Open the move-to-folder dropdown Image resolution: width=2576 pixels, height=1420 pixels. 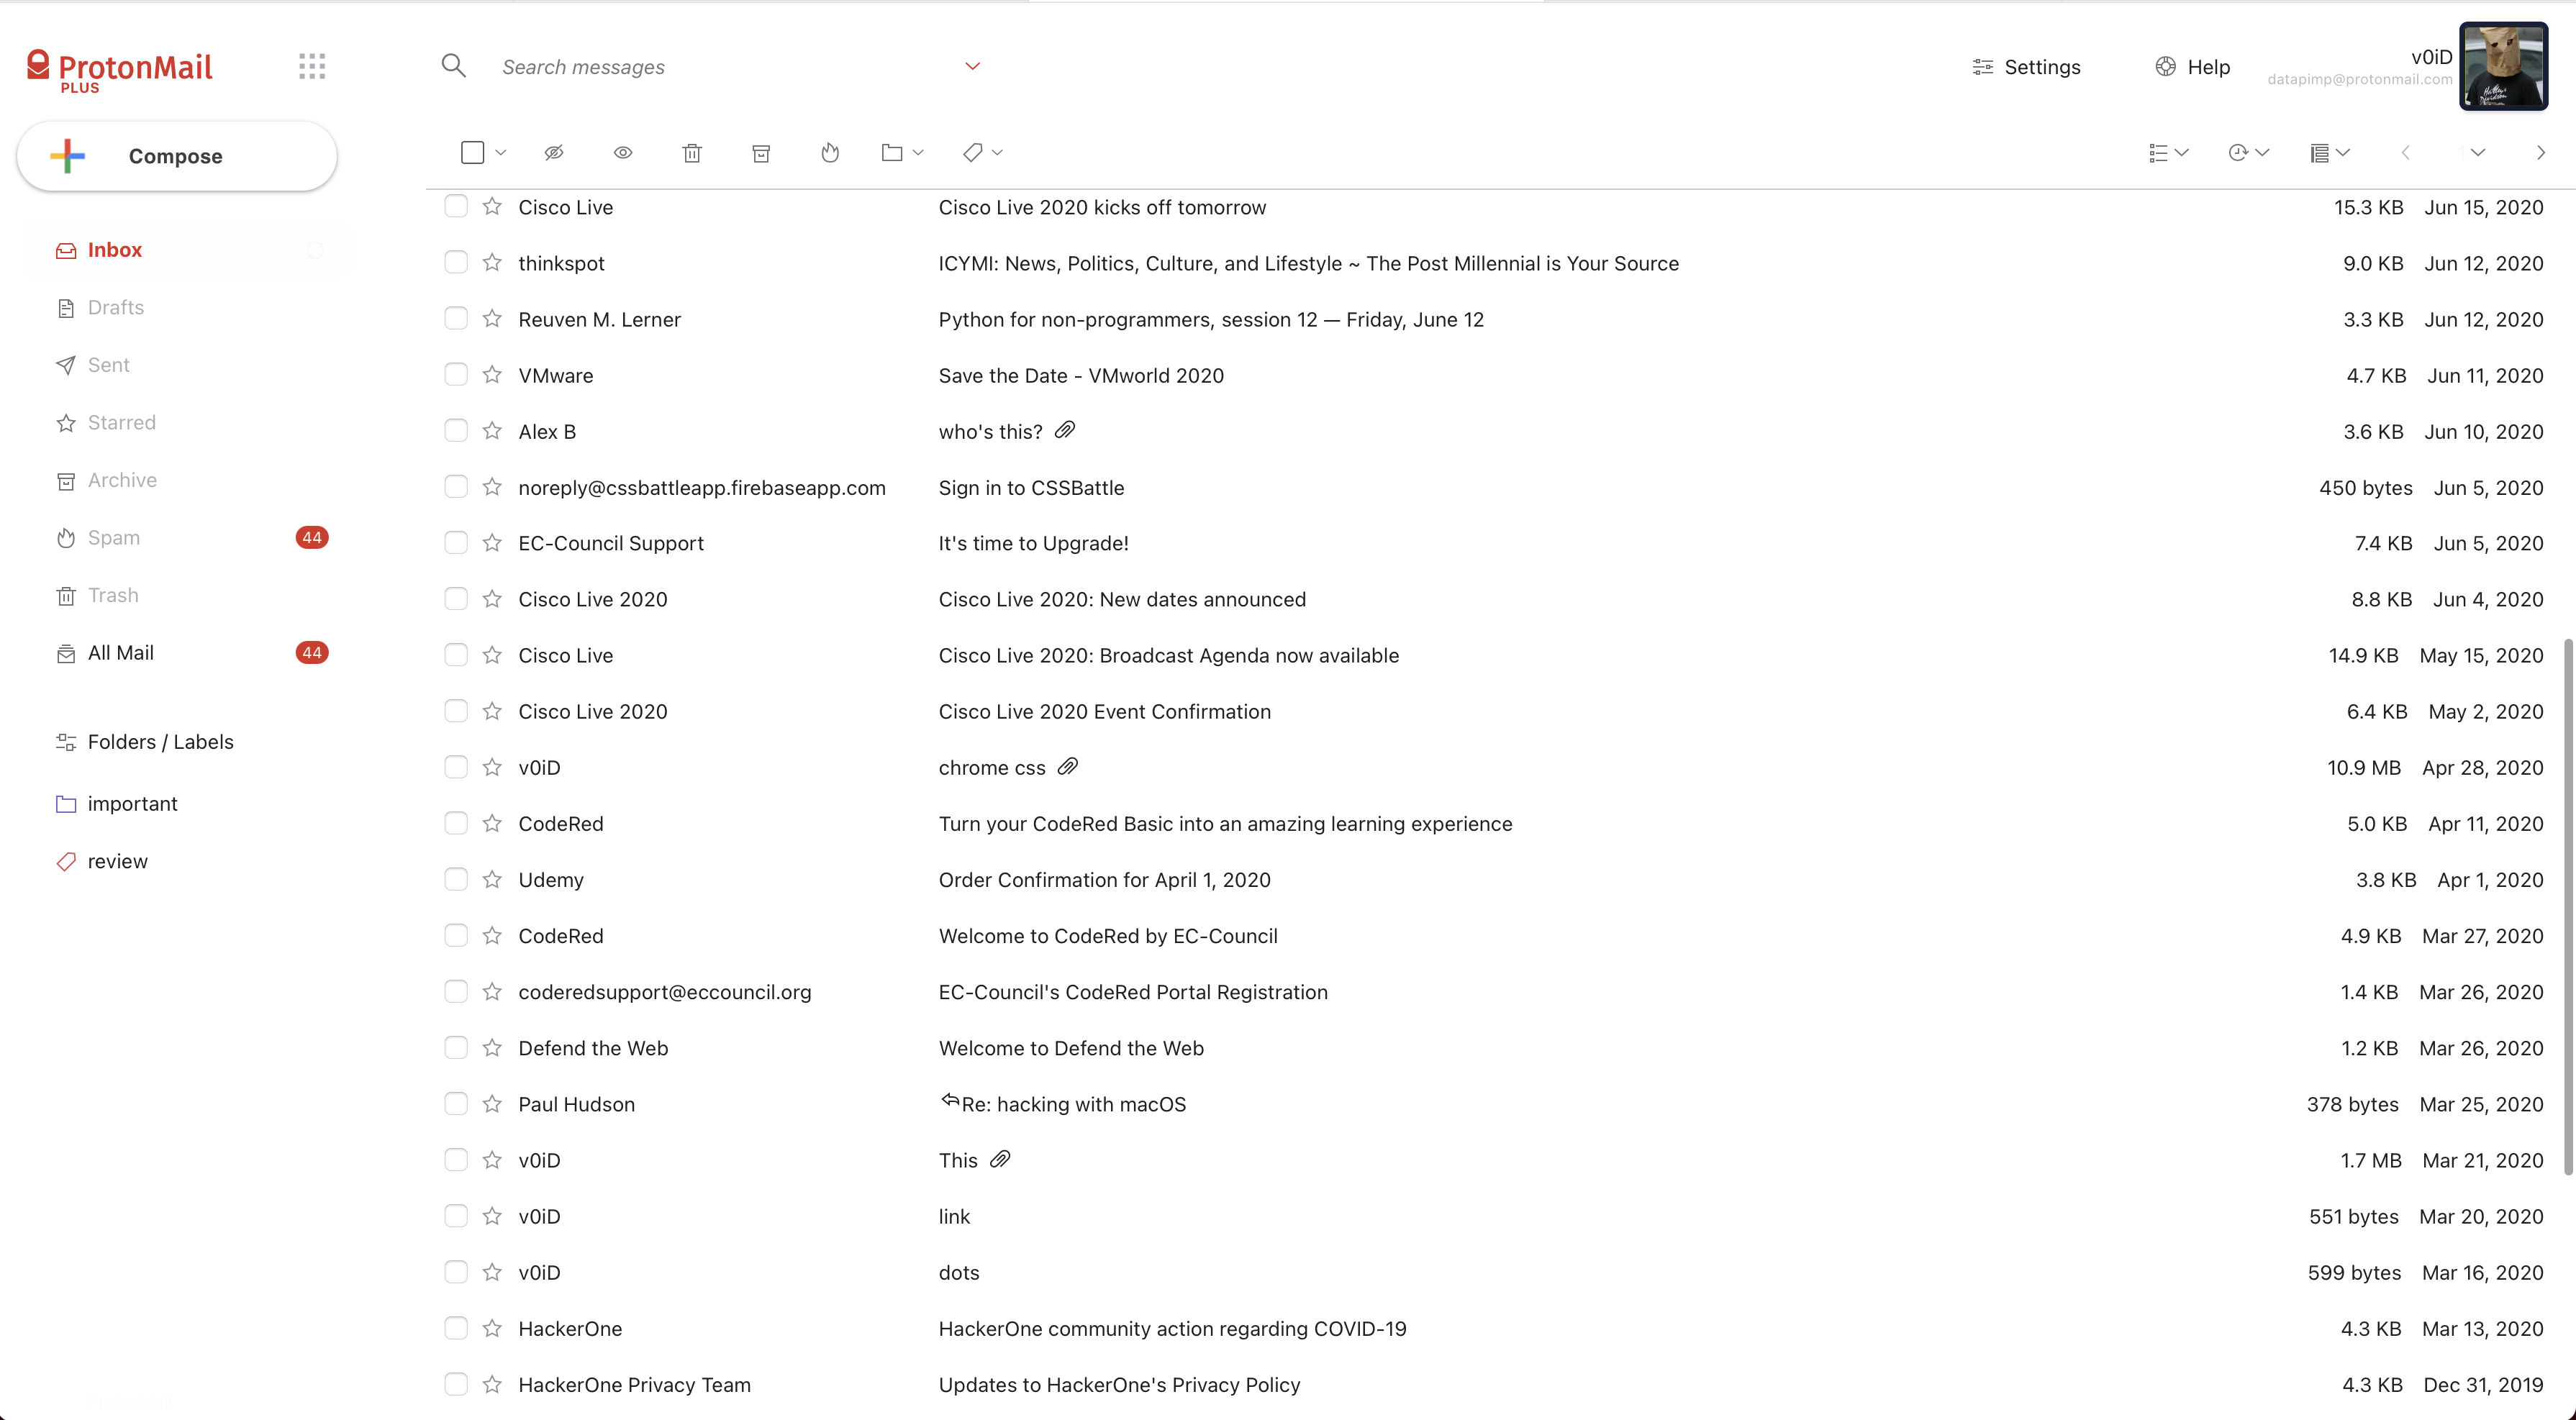tap(901, 153)
